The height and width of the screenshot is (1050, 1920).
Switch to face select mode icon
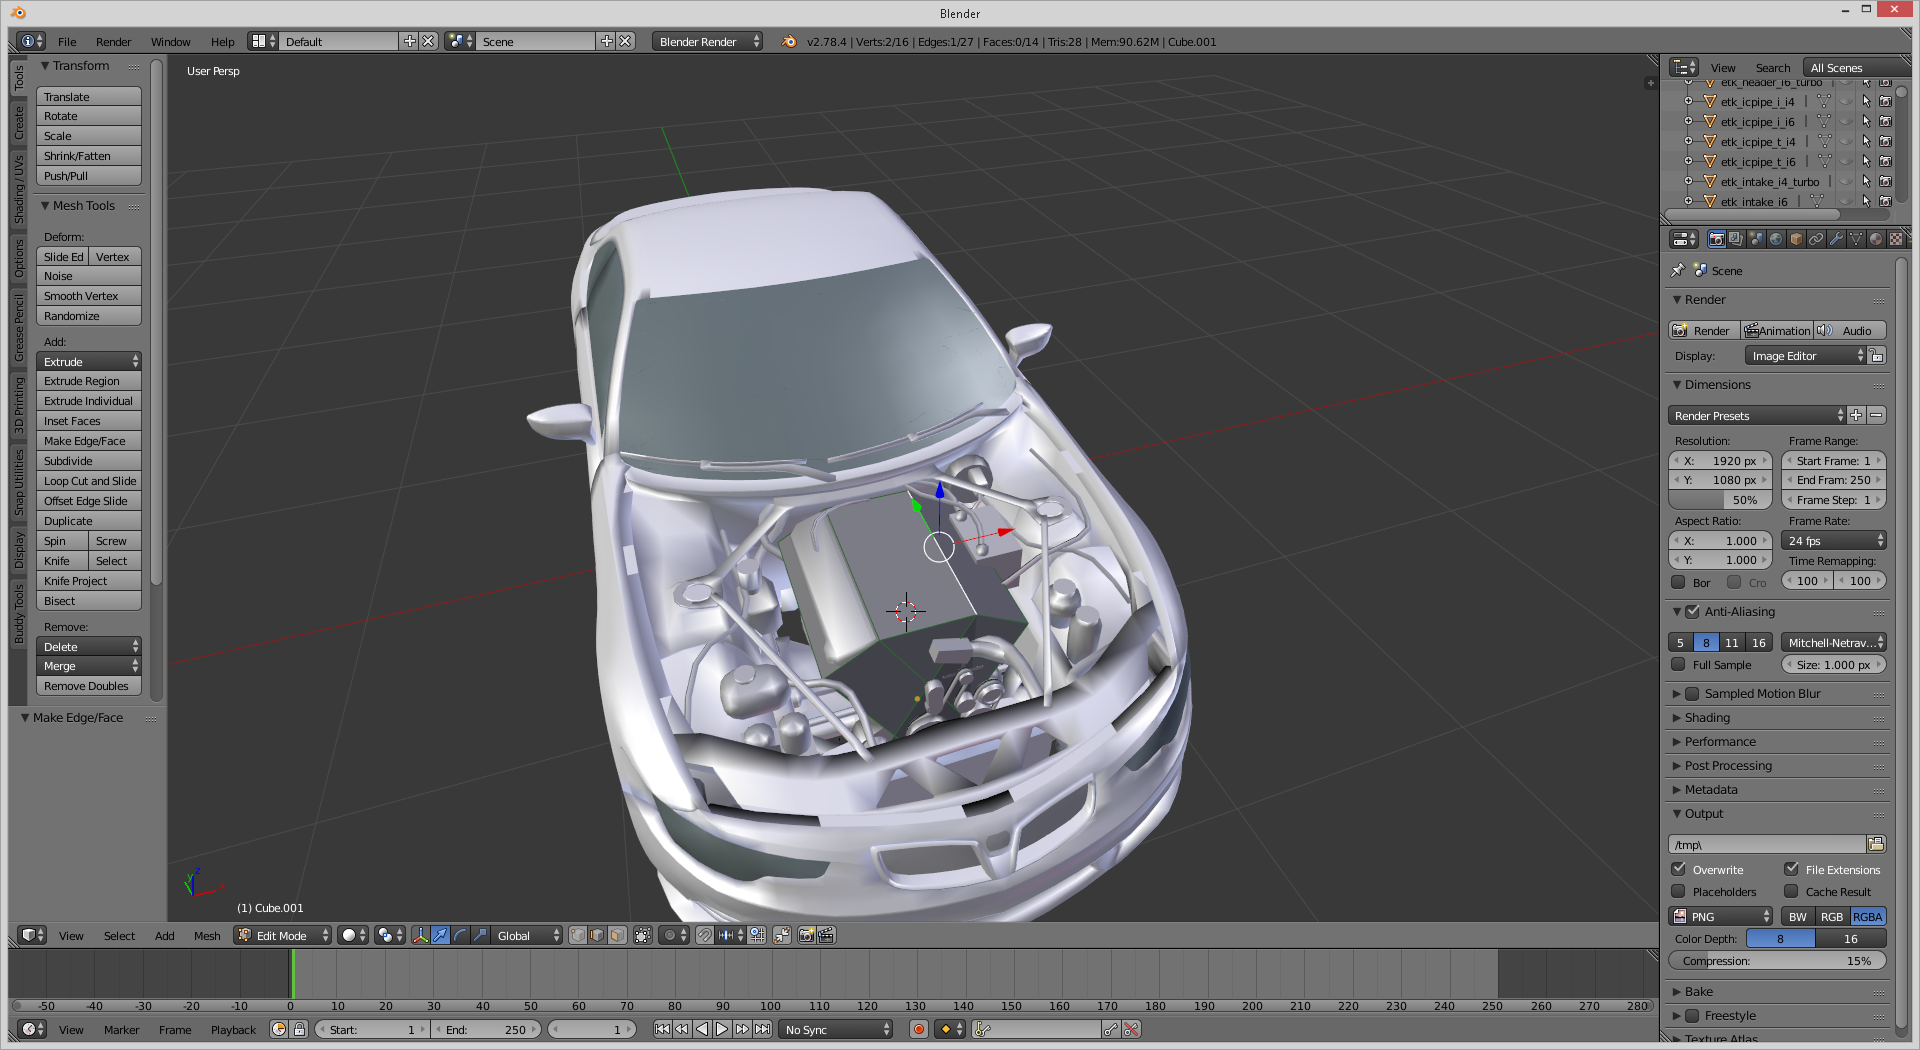point(618,936)
